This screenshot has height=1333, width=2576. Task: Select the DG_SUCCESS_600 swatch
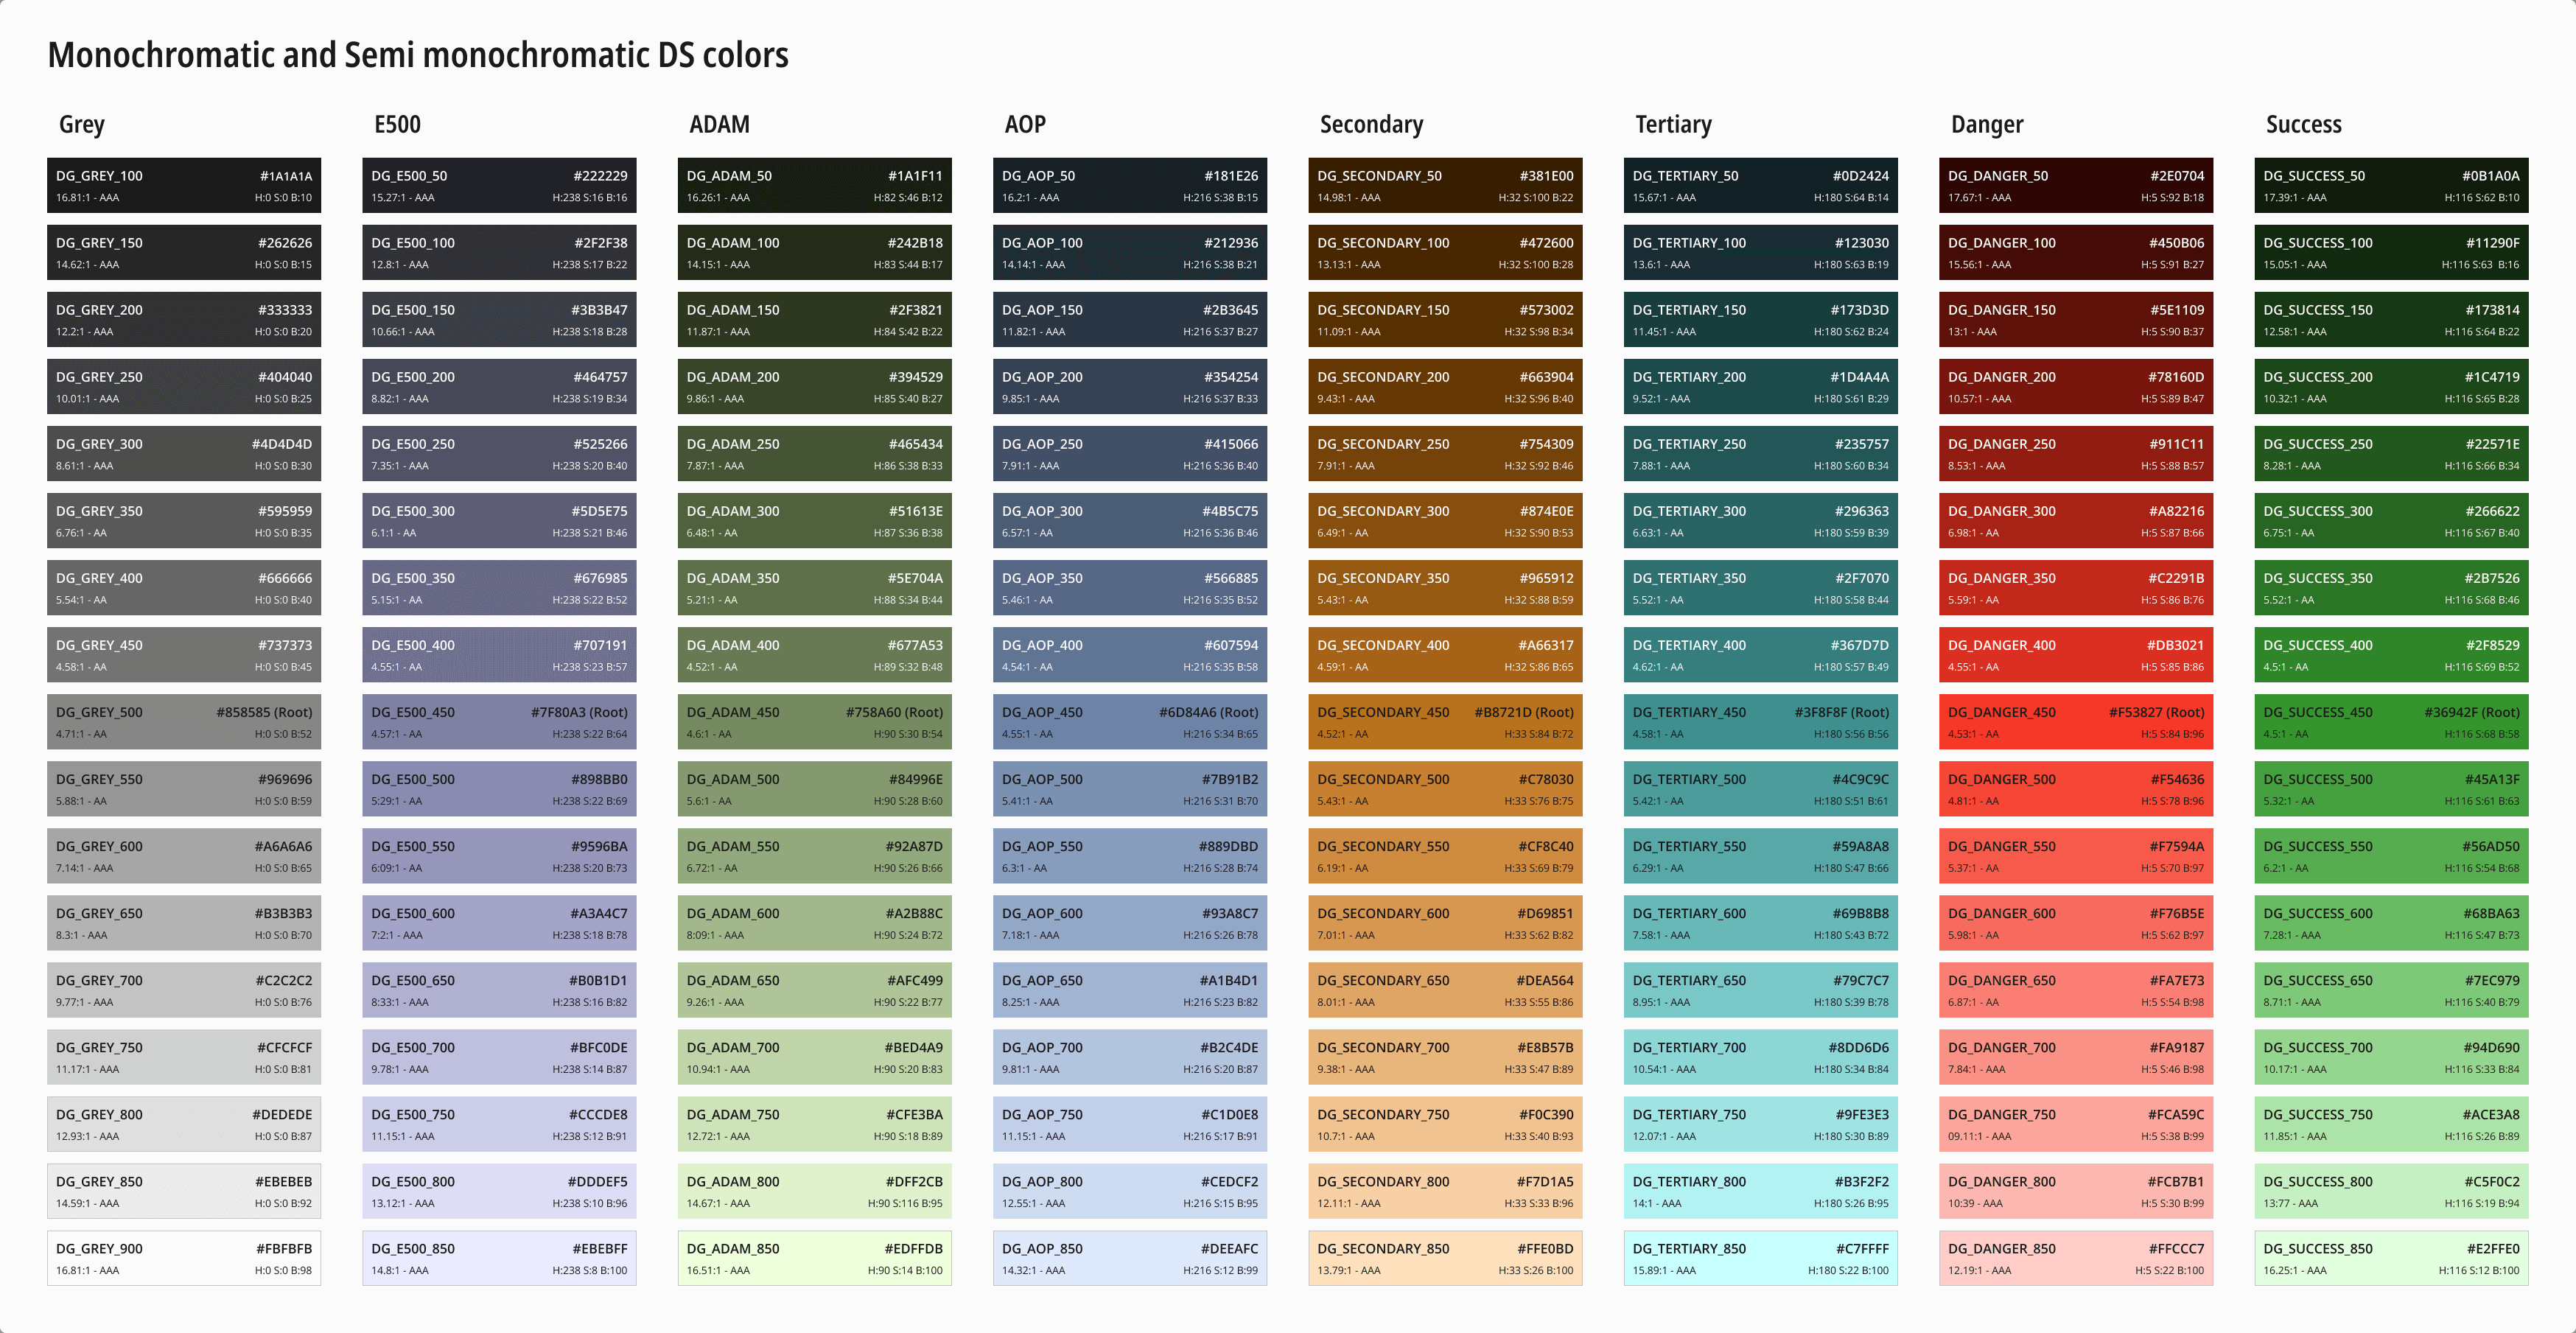(x=2391, y=923)
